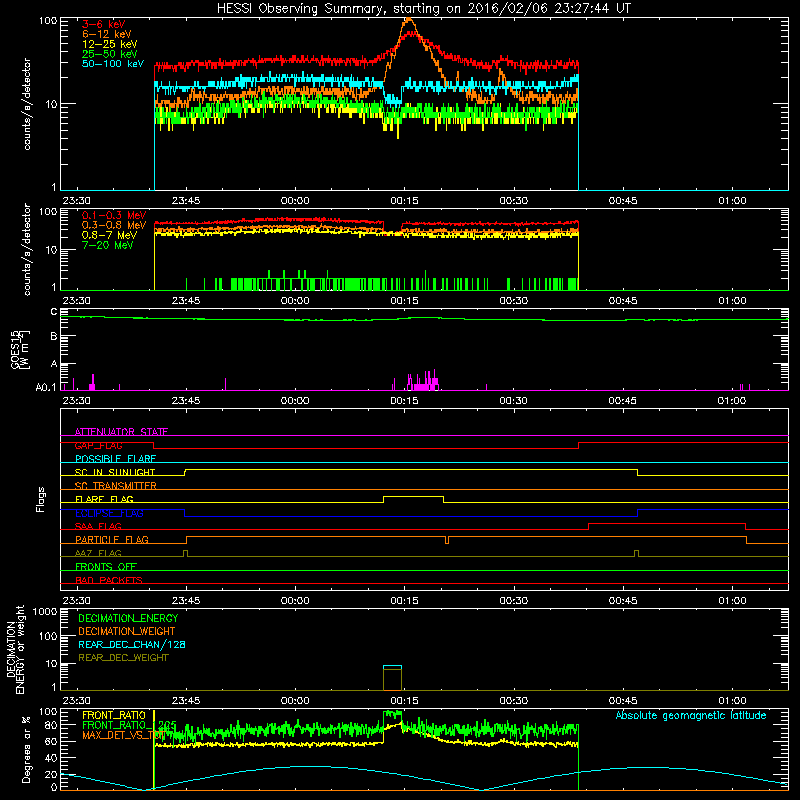
Task: Click the HESSI Observing Summary plot title
Action: pyautogui.click(x=424, y=9)
